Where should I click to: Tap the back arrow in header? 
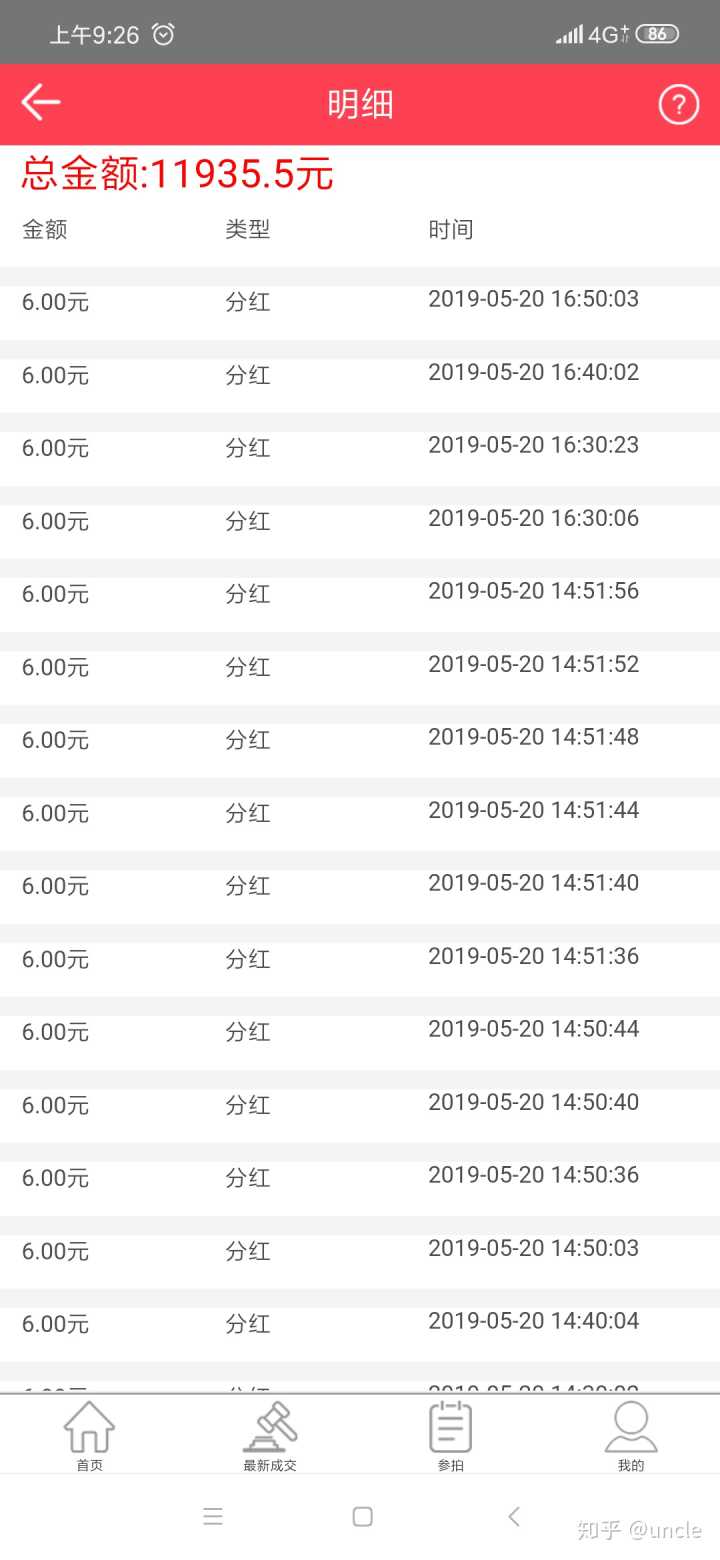coord(41,103)
